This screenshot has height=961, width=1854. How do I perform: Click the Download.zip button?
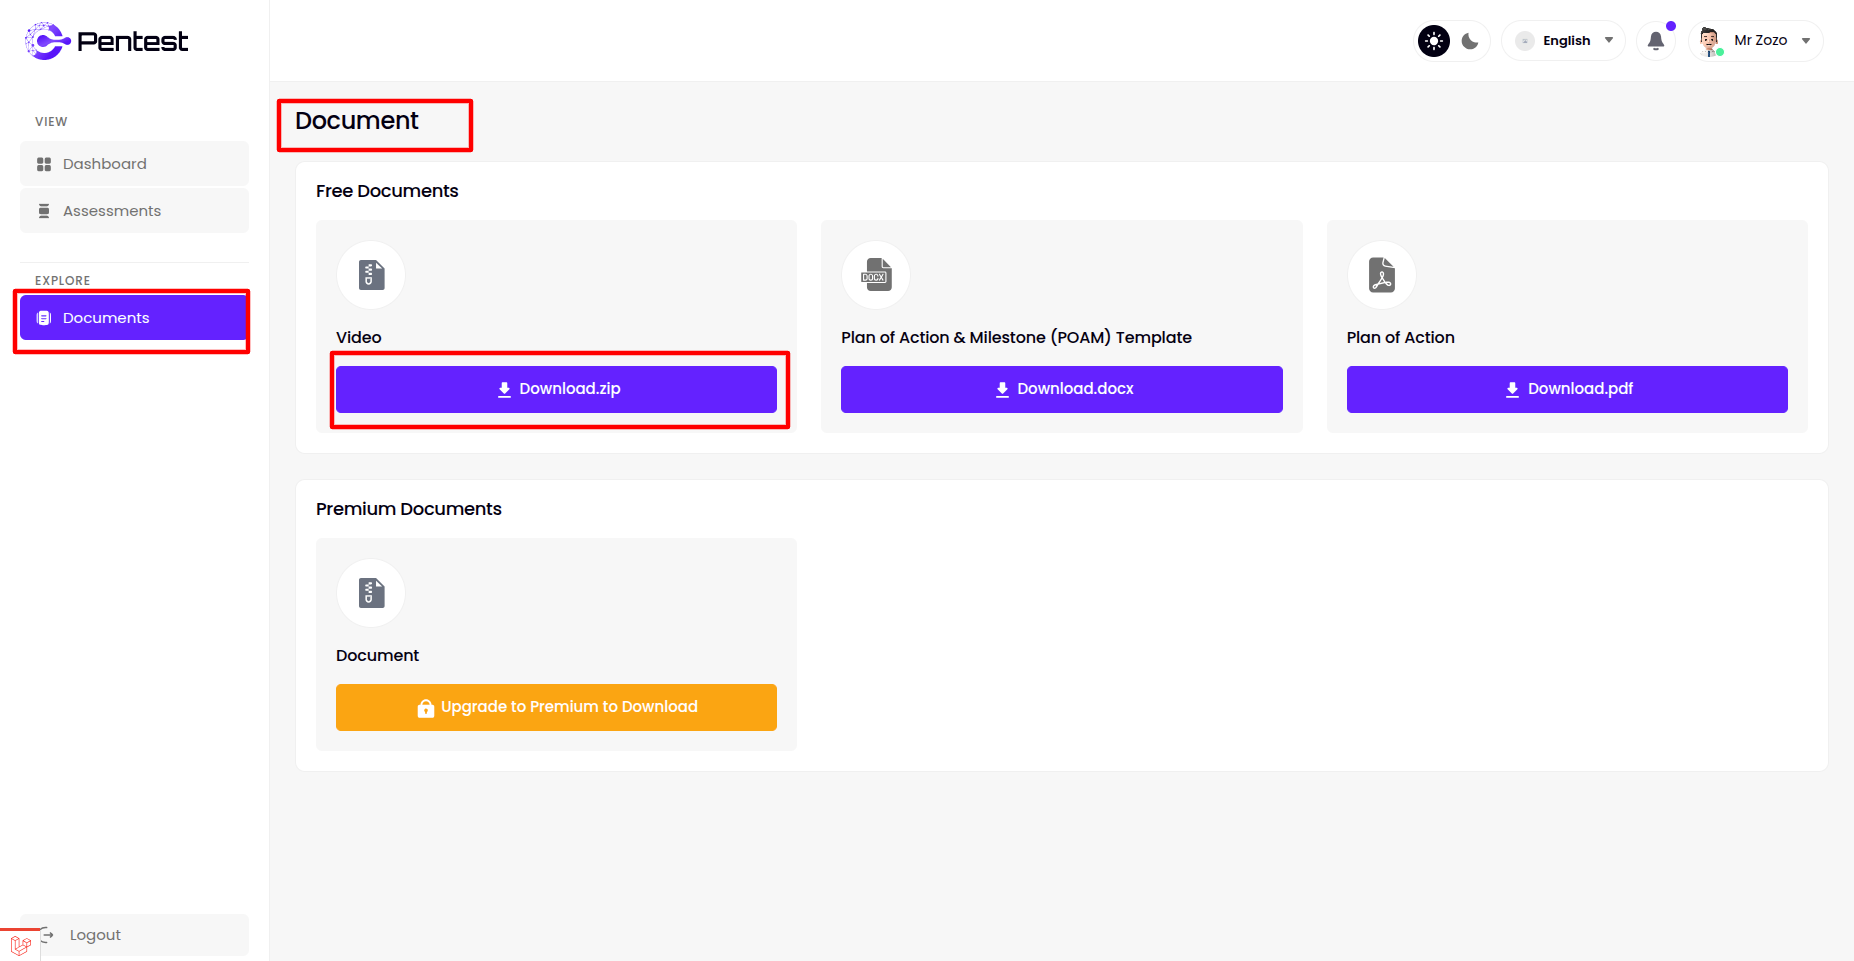[x=556, y=389]
